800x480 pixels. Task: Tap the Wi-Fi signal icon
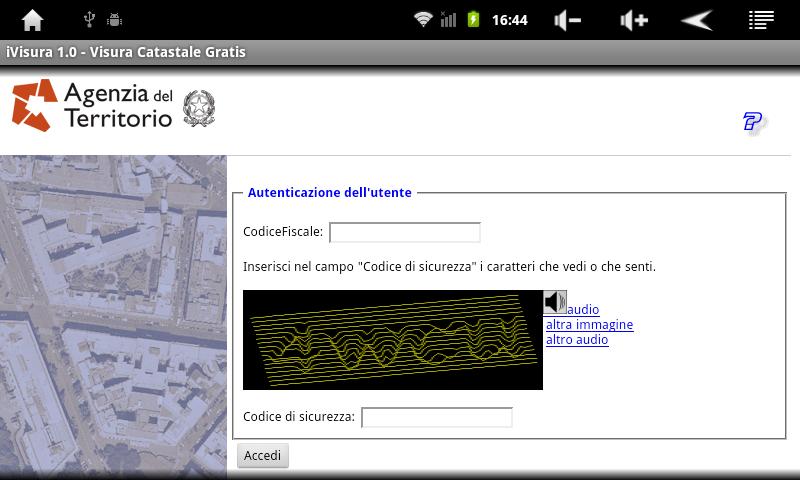(423, 19)
